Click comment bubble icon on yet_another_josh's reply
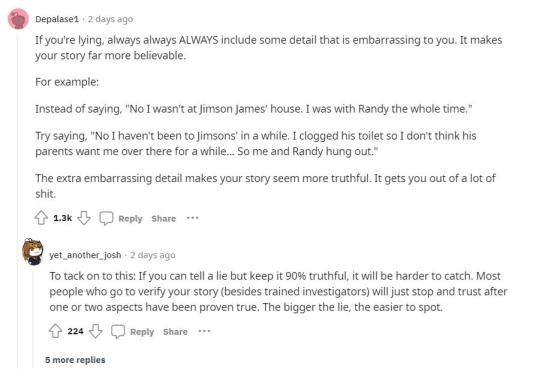This screenshot has width=551, height=369. click(118, 331)
